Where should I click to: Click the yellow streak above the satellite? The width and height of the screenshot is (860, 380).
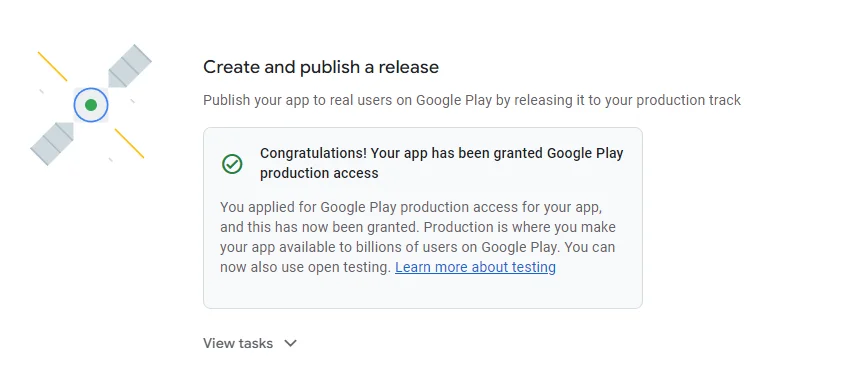(53, 66)
